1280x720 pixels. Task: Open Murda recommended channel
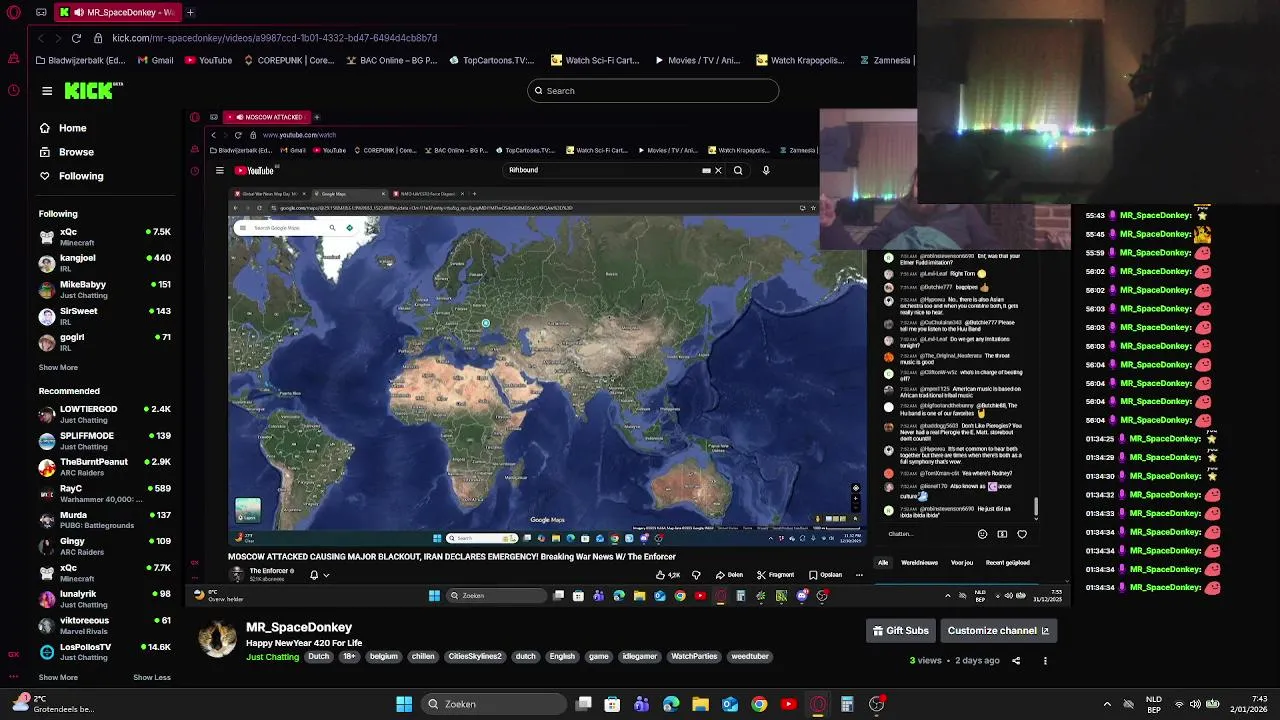[x=105, y=520]
